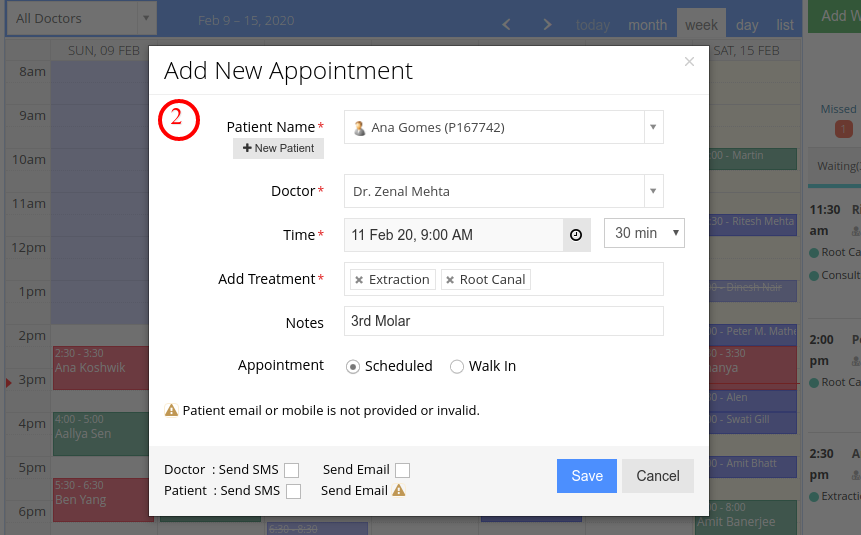
Task: Select the Walk In appointment option
Action: coord(457,366)
